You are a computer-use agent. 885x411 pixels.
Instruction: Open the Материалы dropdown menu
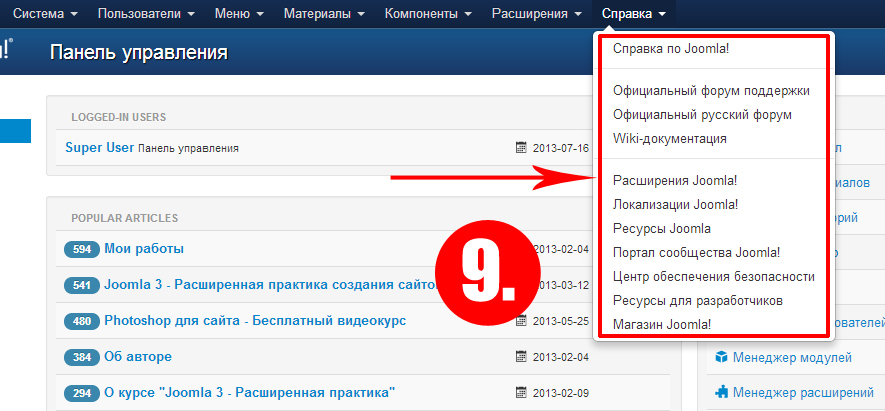tap(324, 14)
